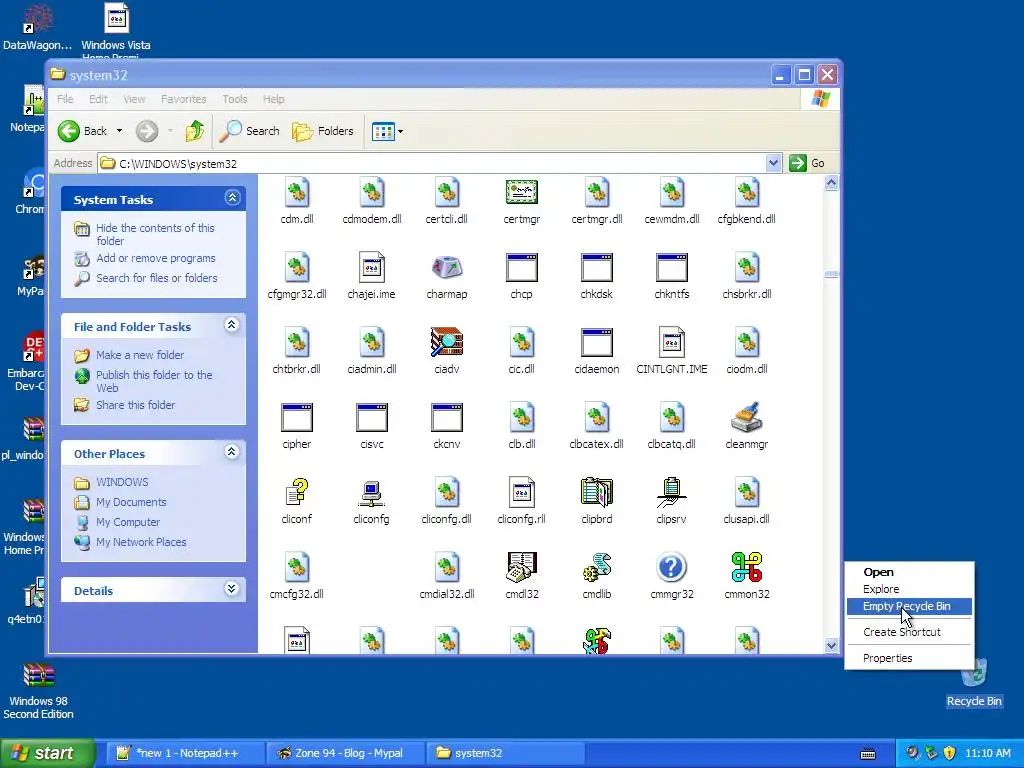
Task: Open the charmap character map file
Action: [447, 268]
